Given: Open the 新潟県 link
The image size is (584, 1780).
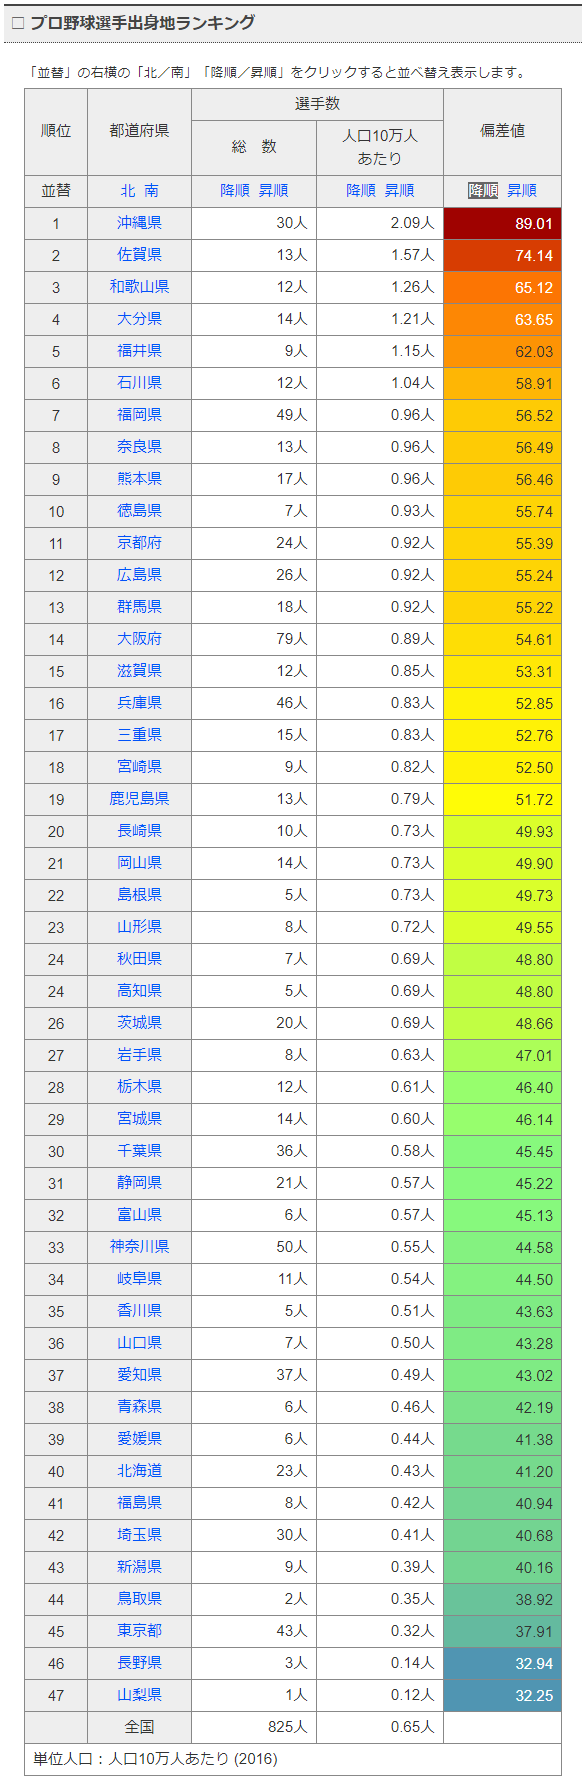Looking at the screenshot, I should [x=139, y=1567].
